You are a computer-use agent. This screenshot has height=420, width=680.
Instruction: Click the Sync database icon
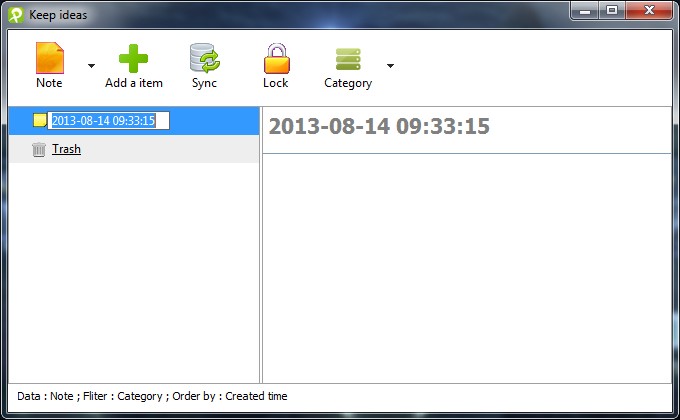(204, 58)
